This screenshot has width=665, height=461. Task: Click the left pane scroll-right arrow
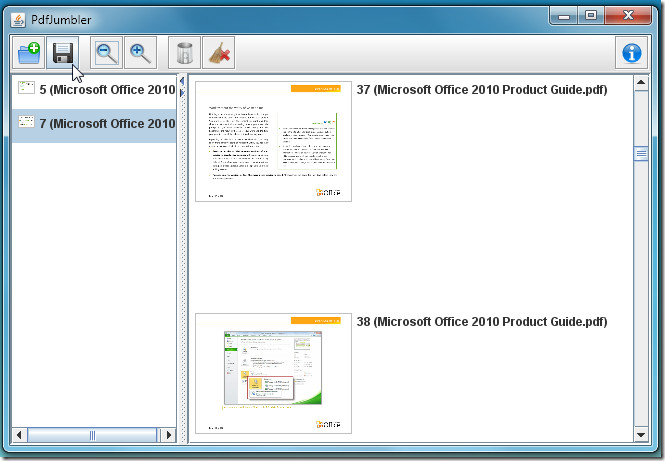click(x=169, y=435)
